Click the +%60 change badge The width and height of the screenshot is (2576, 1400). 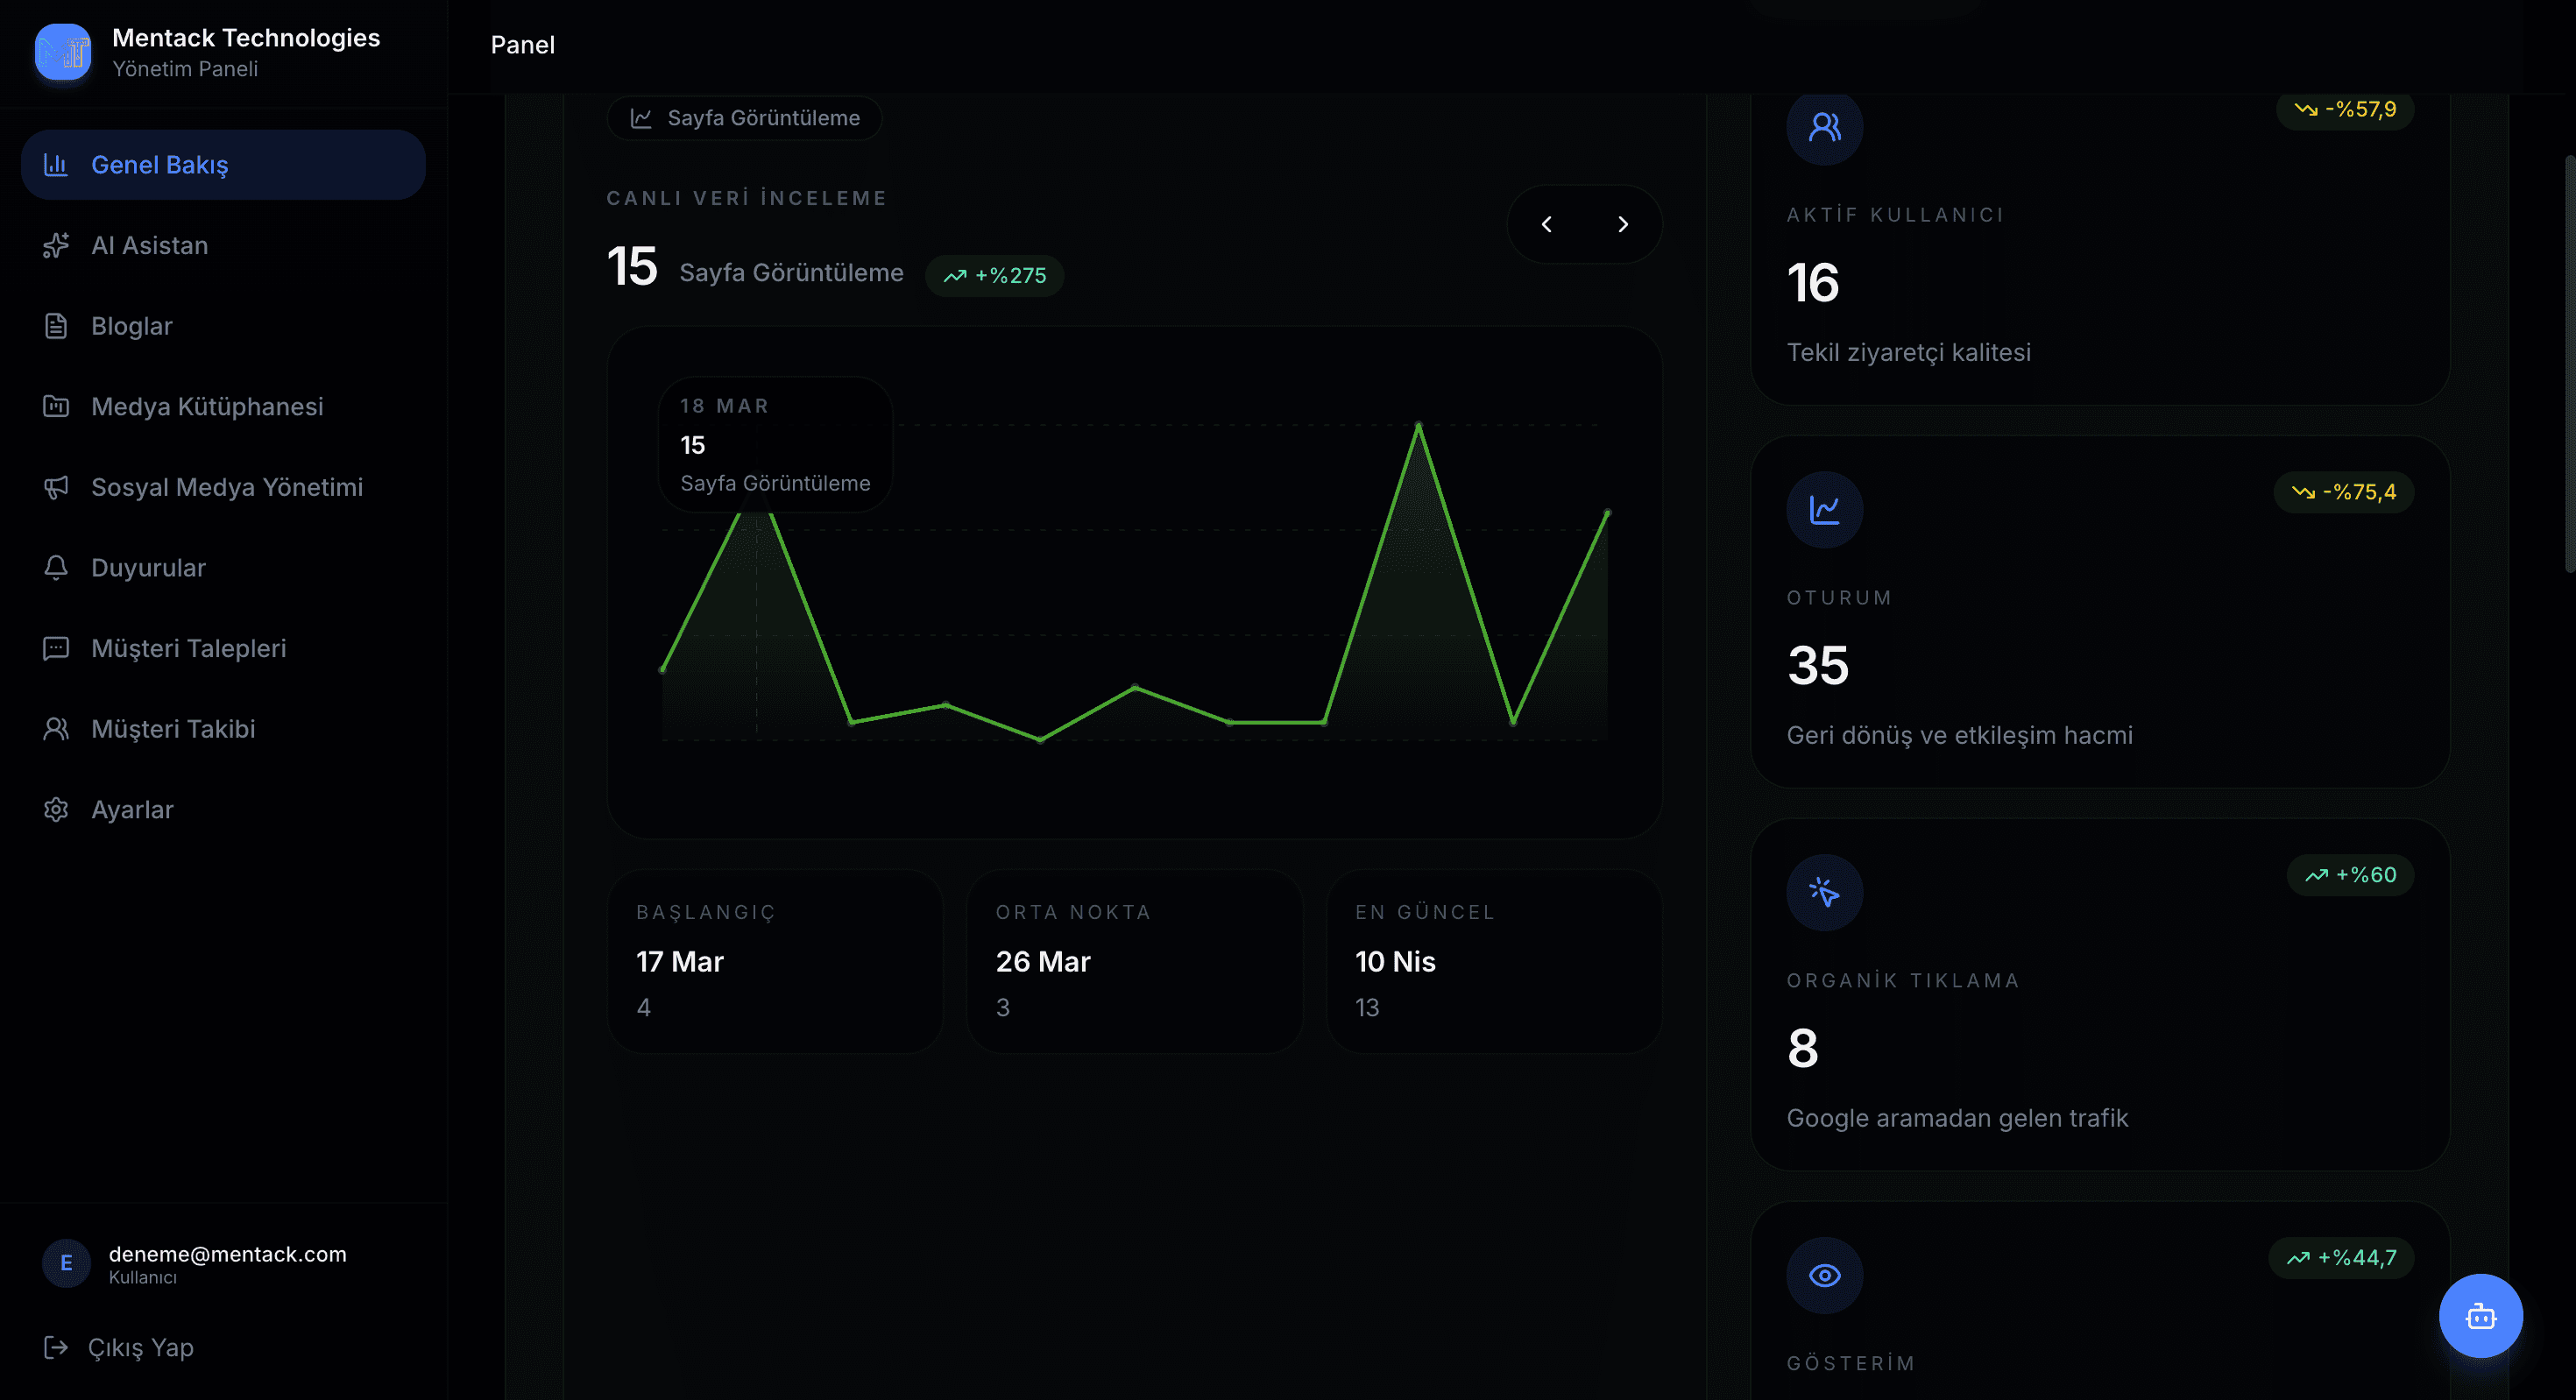pyautogui.click(x=2350, y=875)
